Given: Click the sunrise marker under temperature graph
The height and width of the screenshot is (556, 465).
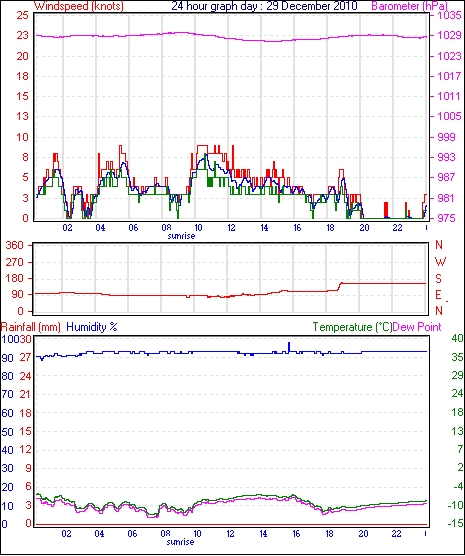Looking at the screenshot, I should [181, 542].
